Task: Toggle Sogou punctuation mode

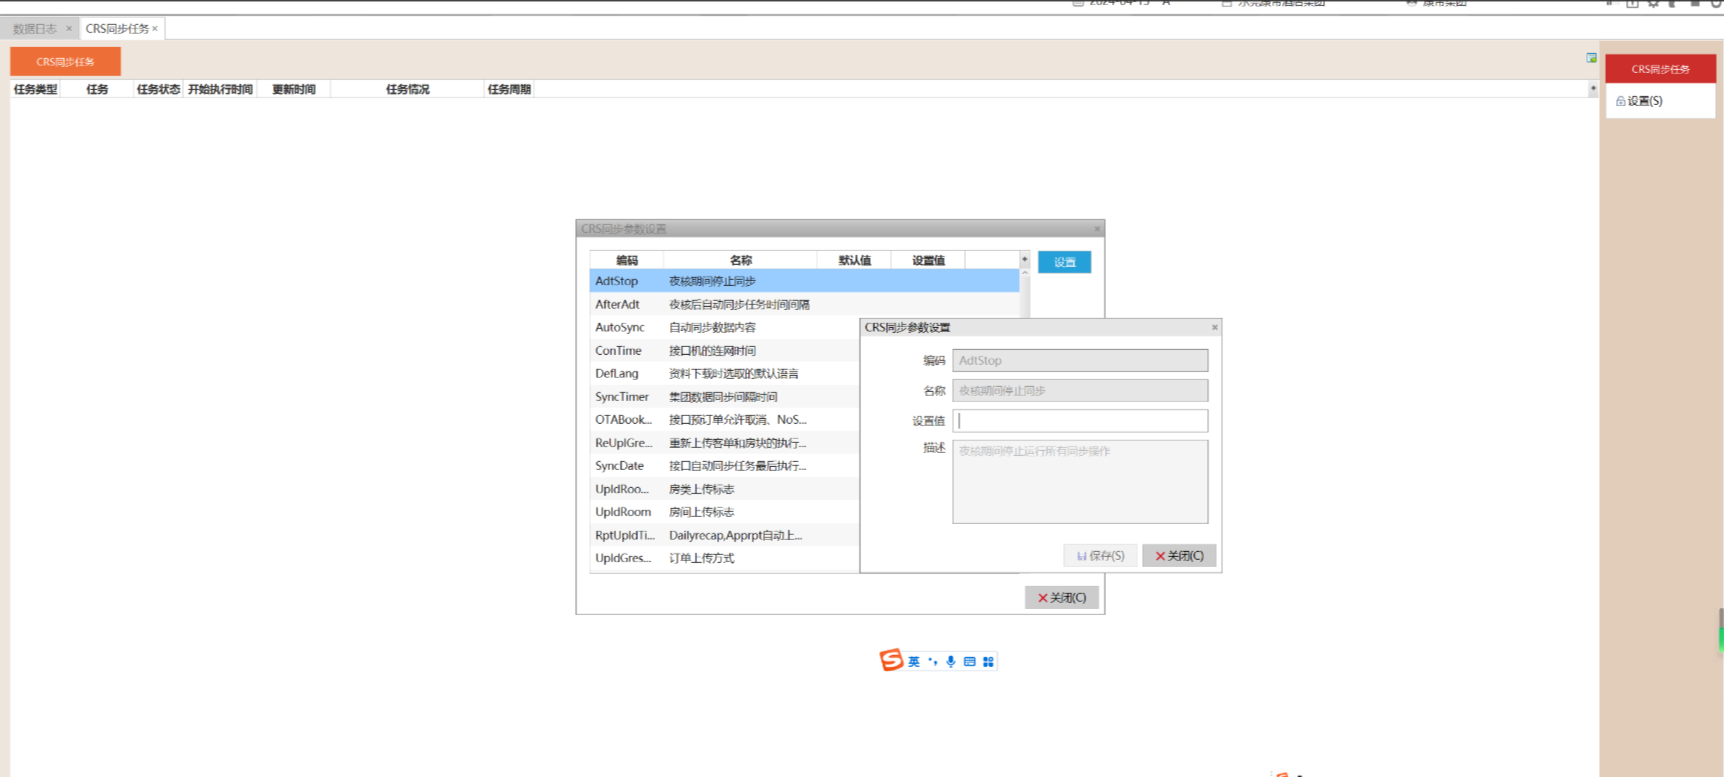Action: pyautogui.click(x=932, y=662)
